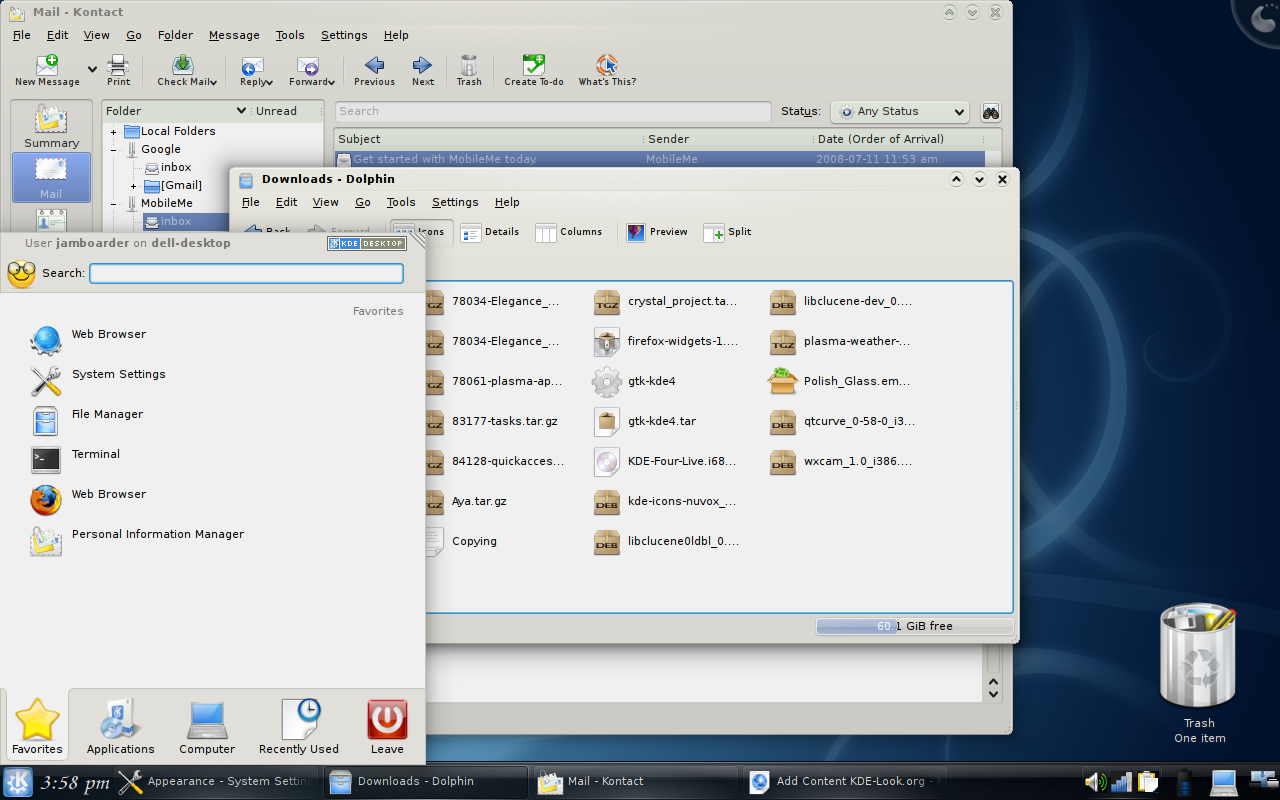Switch Dolphin to Columns view
The image size is (1280, 800).
point(568,232)
